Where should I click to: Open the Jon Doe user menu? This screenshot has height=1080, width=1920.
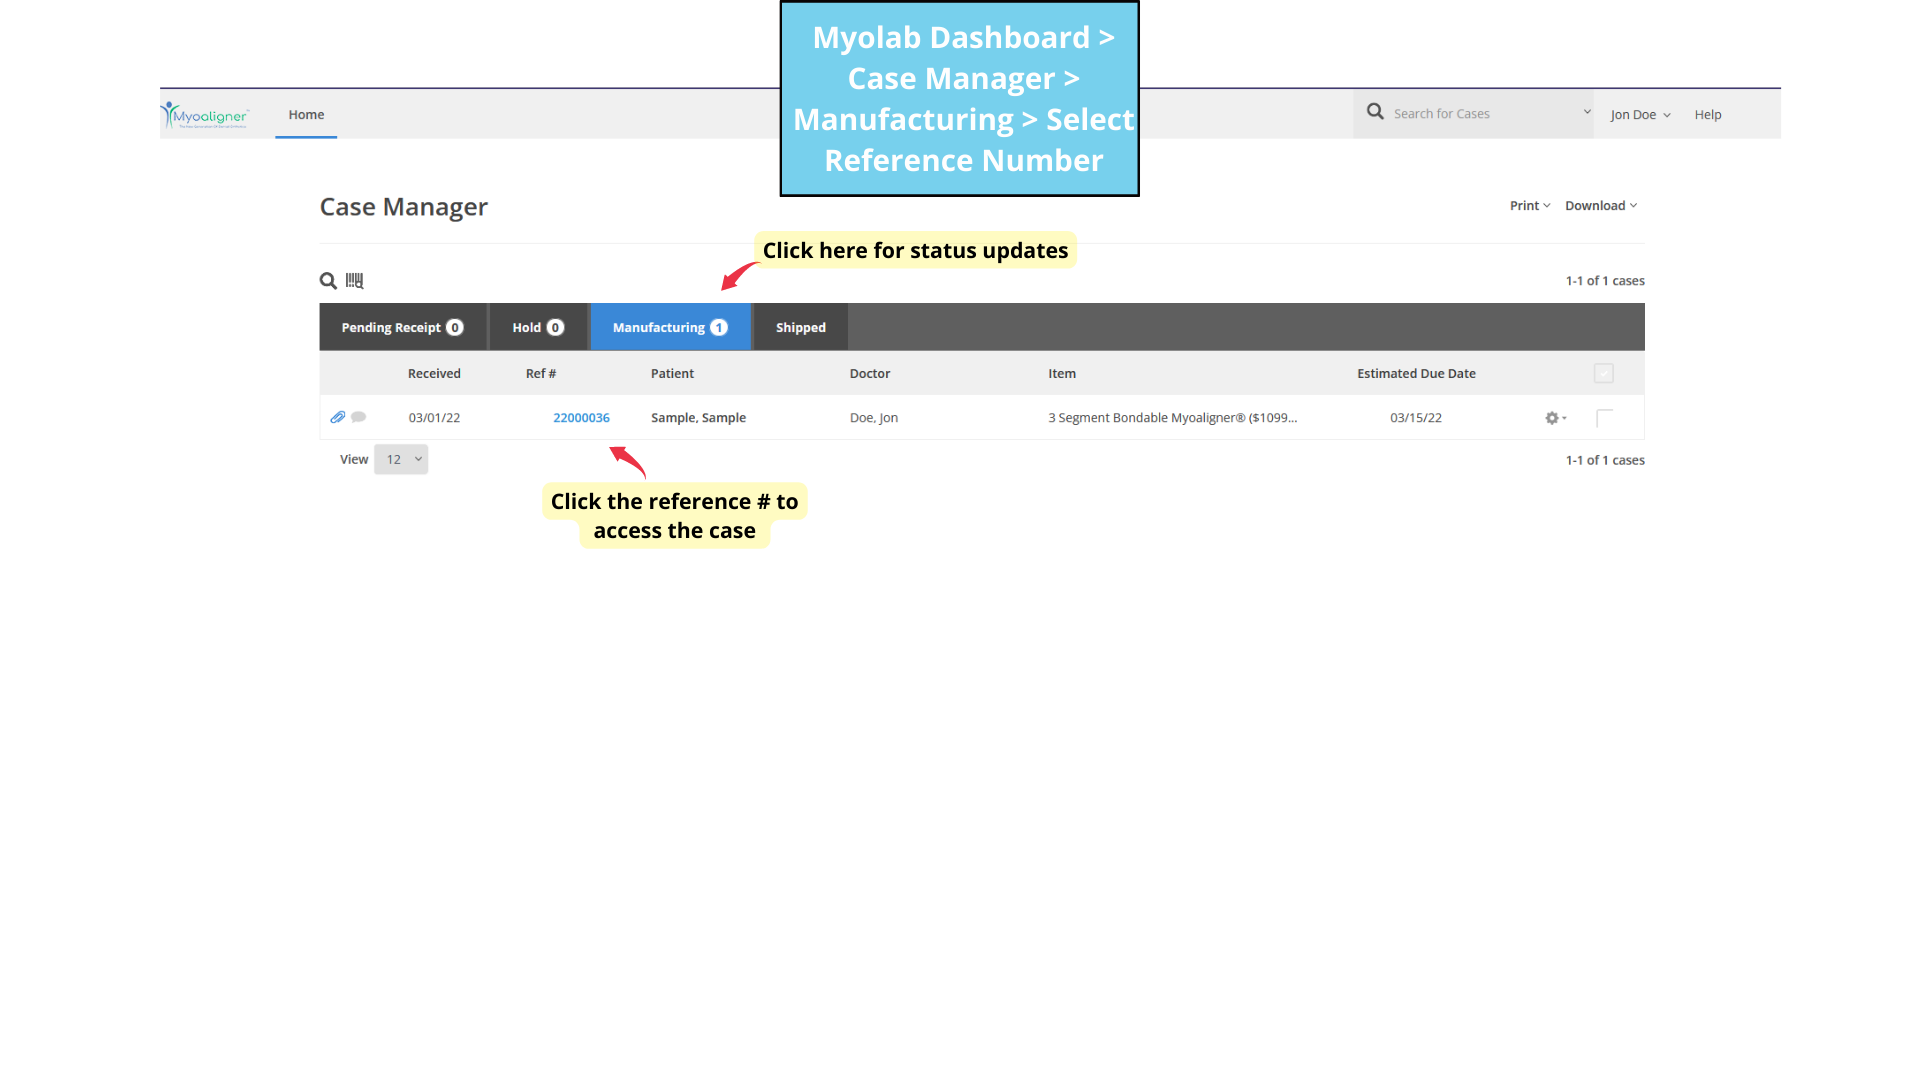pos(1640,115)
